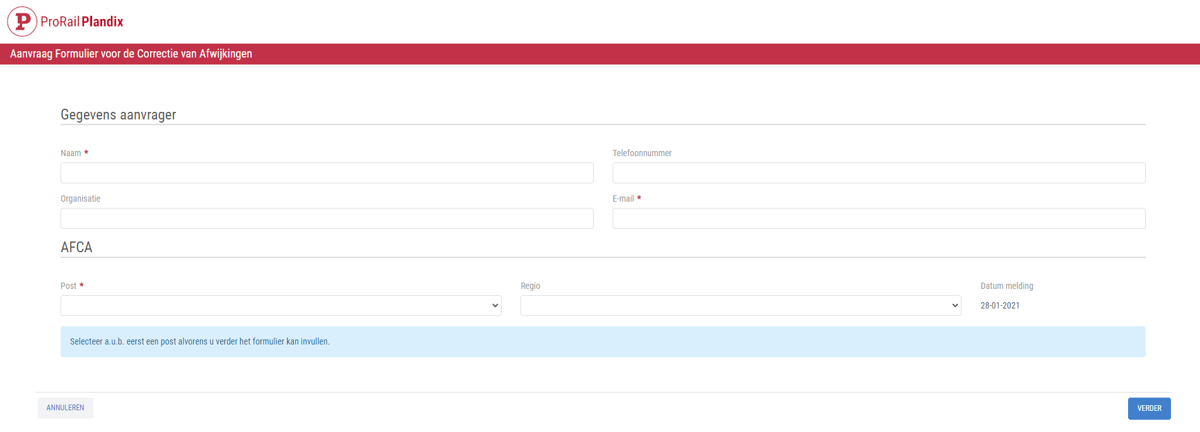Click the Verder button
This screenshot has width=1200, height=432.
click(1149, 408)
